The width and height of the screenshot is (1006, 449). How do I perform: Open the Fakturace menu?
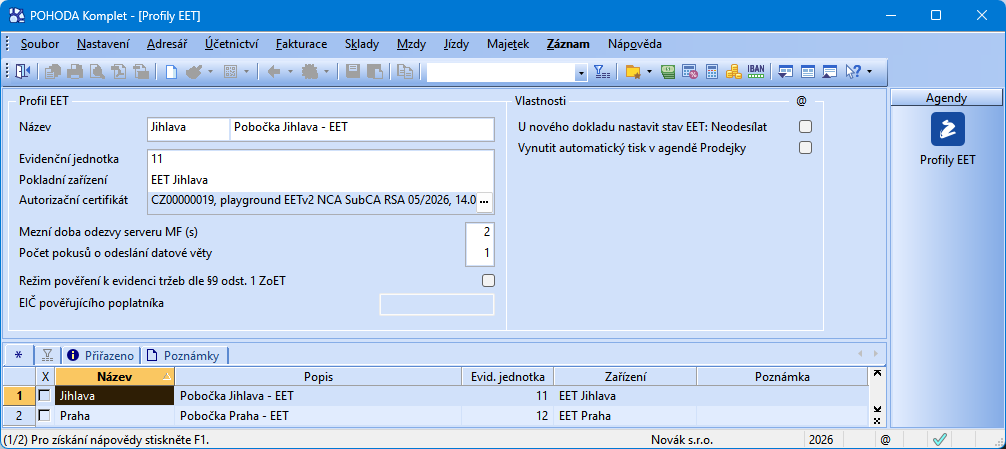(302, 44)
